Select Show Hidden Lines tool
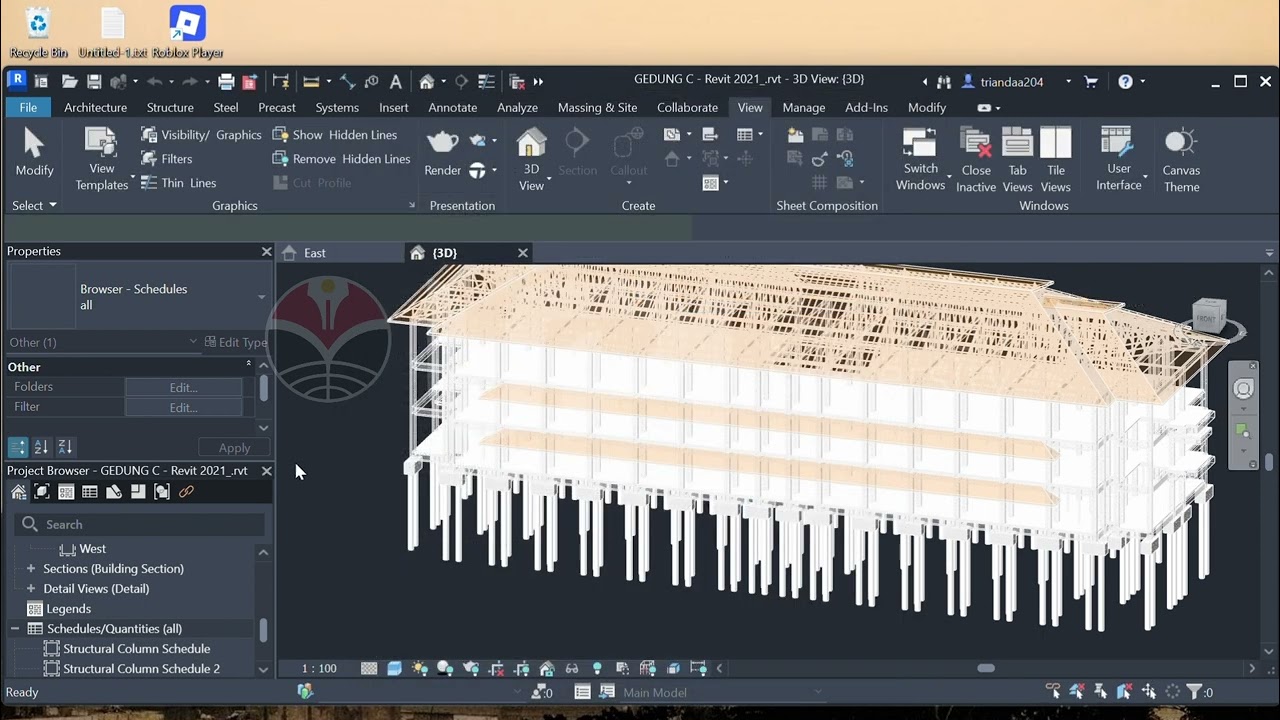 [x=334, y=135]
